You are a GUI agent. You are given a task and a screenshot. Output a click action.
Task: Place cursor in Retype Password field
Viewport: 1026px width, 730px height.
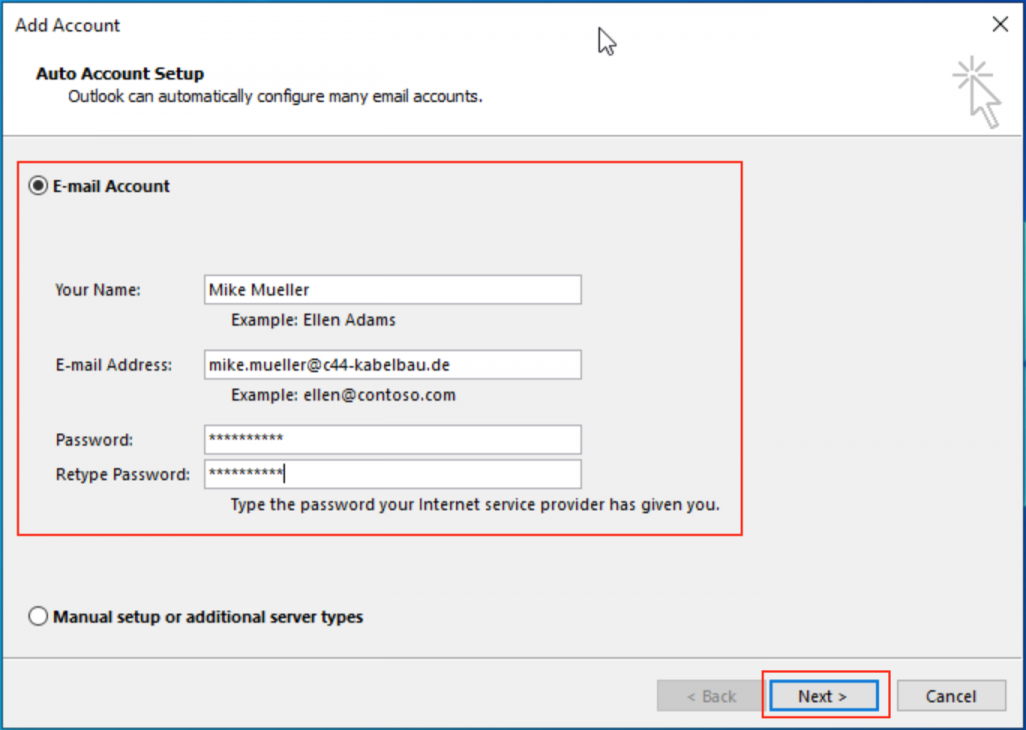pos(392,474)
